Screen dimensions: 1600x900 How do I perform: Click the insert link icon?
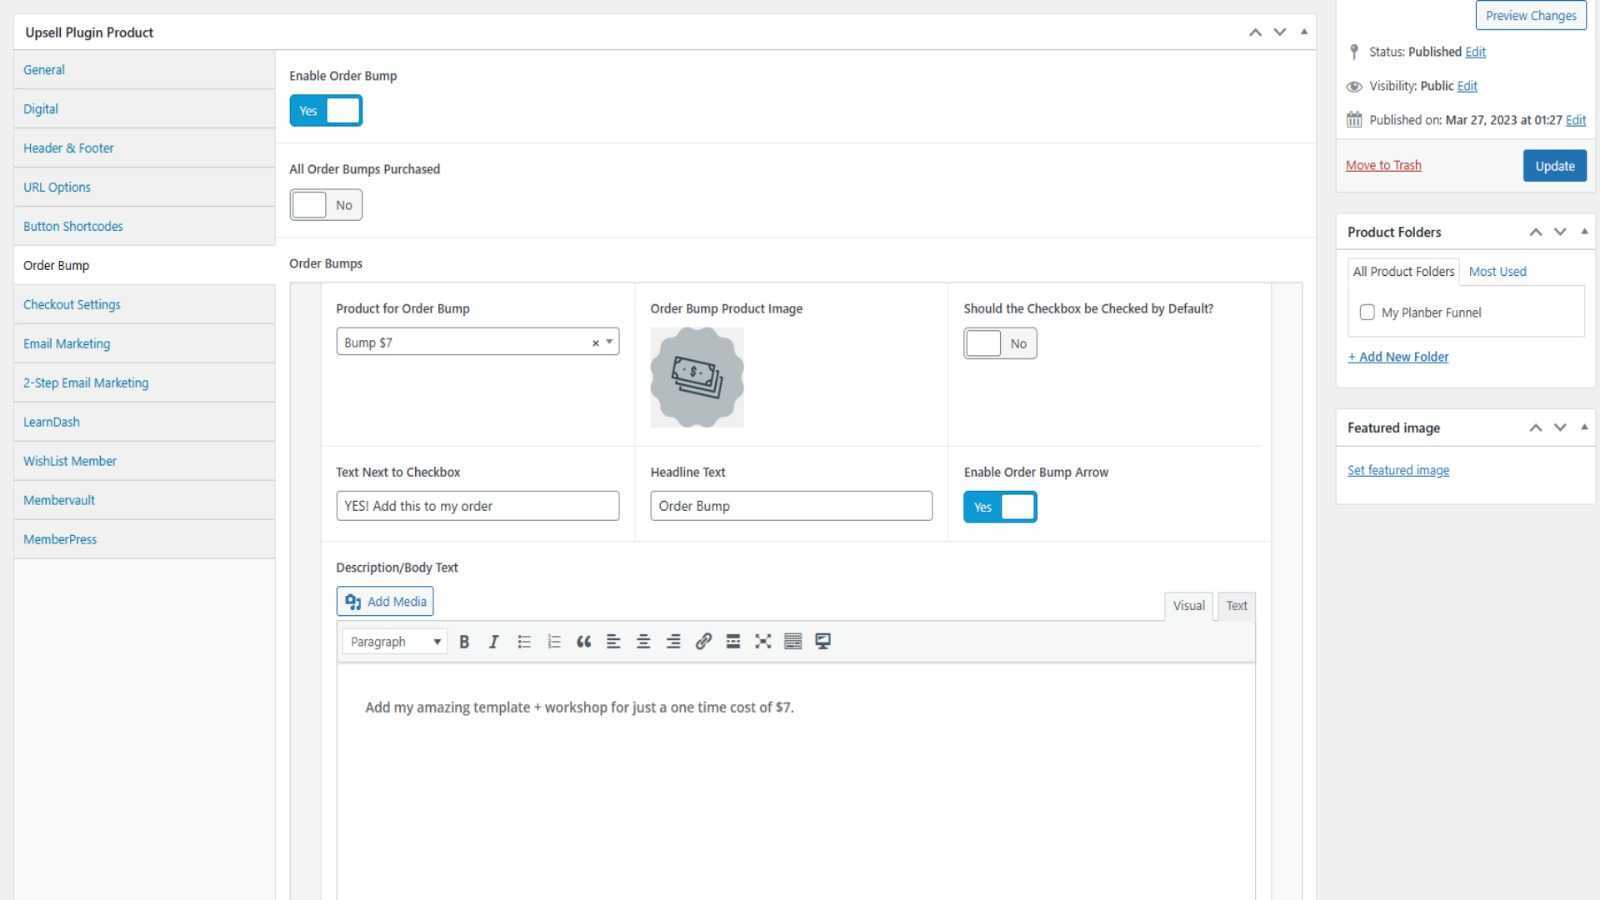tap(703, 642)
